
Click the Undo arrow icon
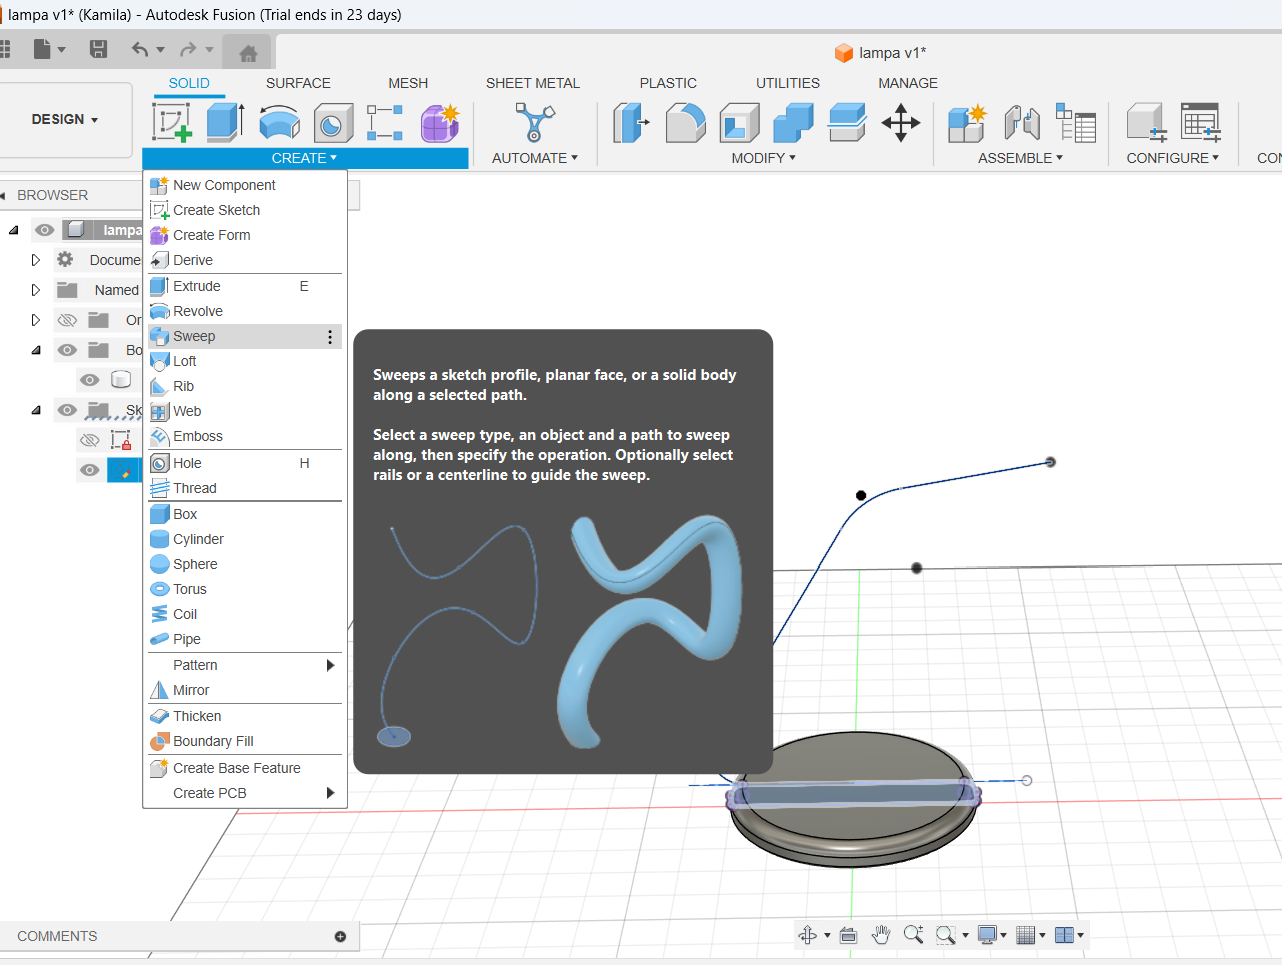coord(140,49)
